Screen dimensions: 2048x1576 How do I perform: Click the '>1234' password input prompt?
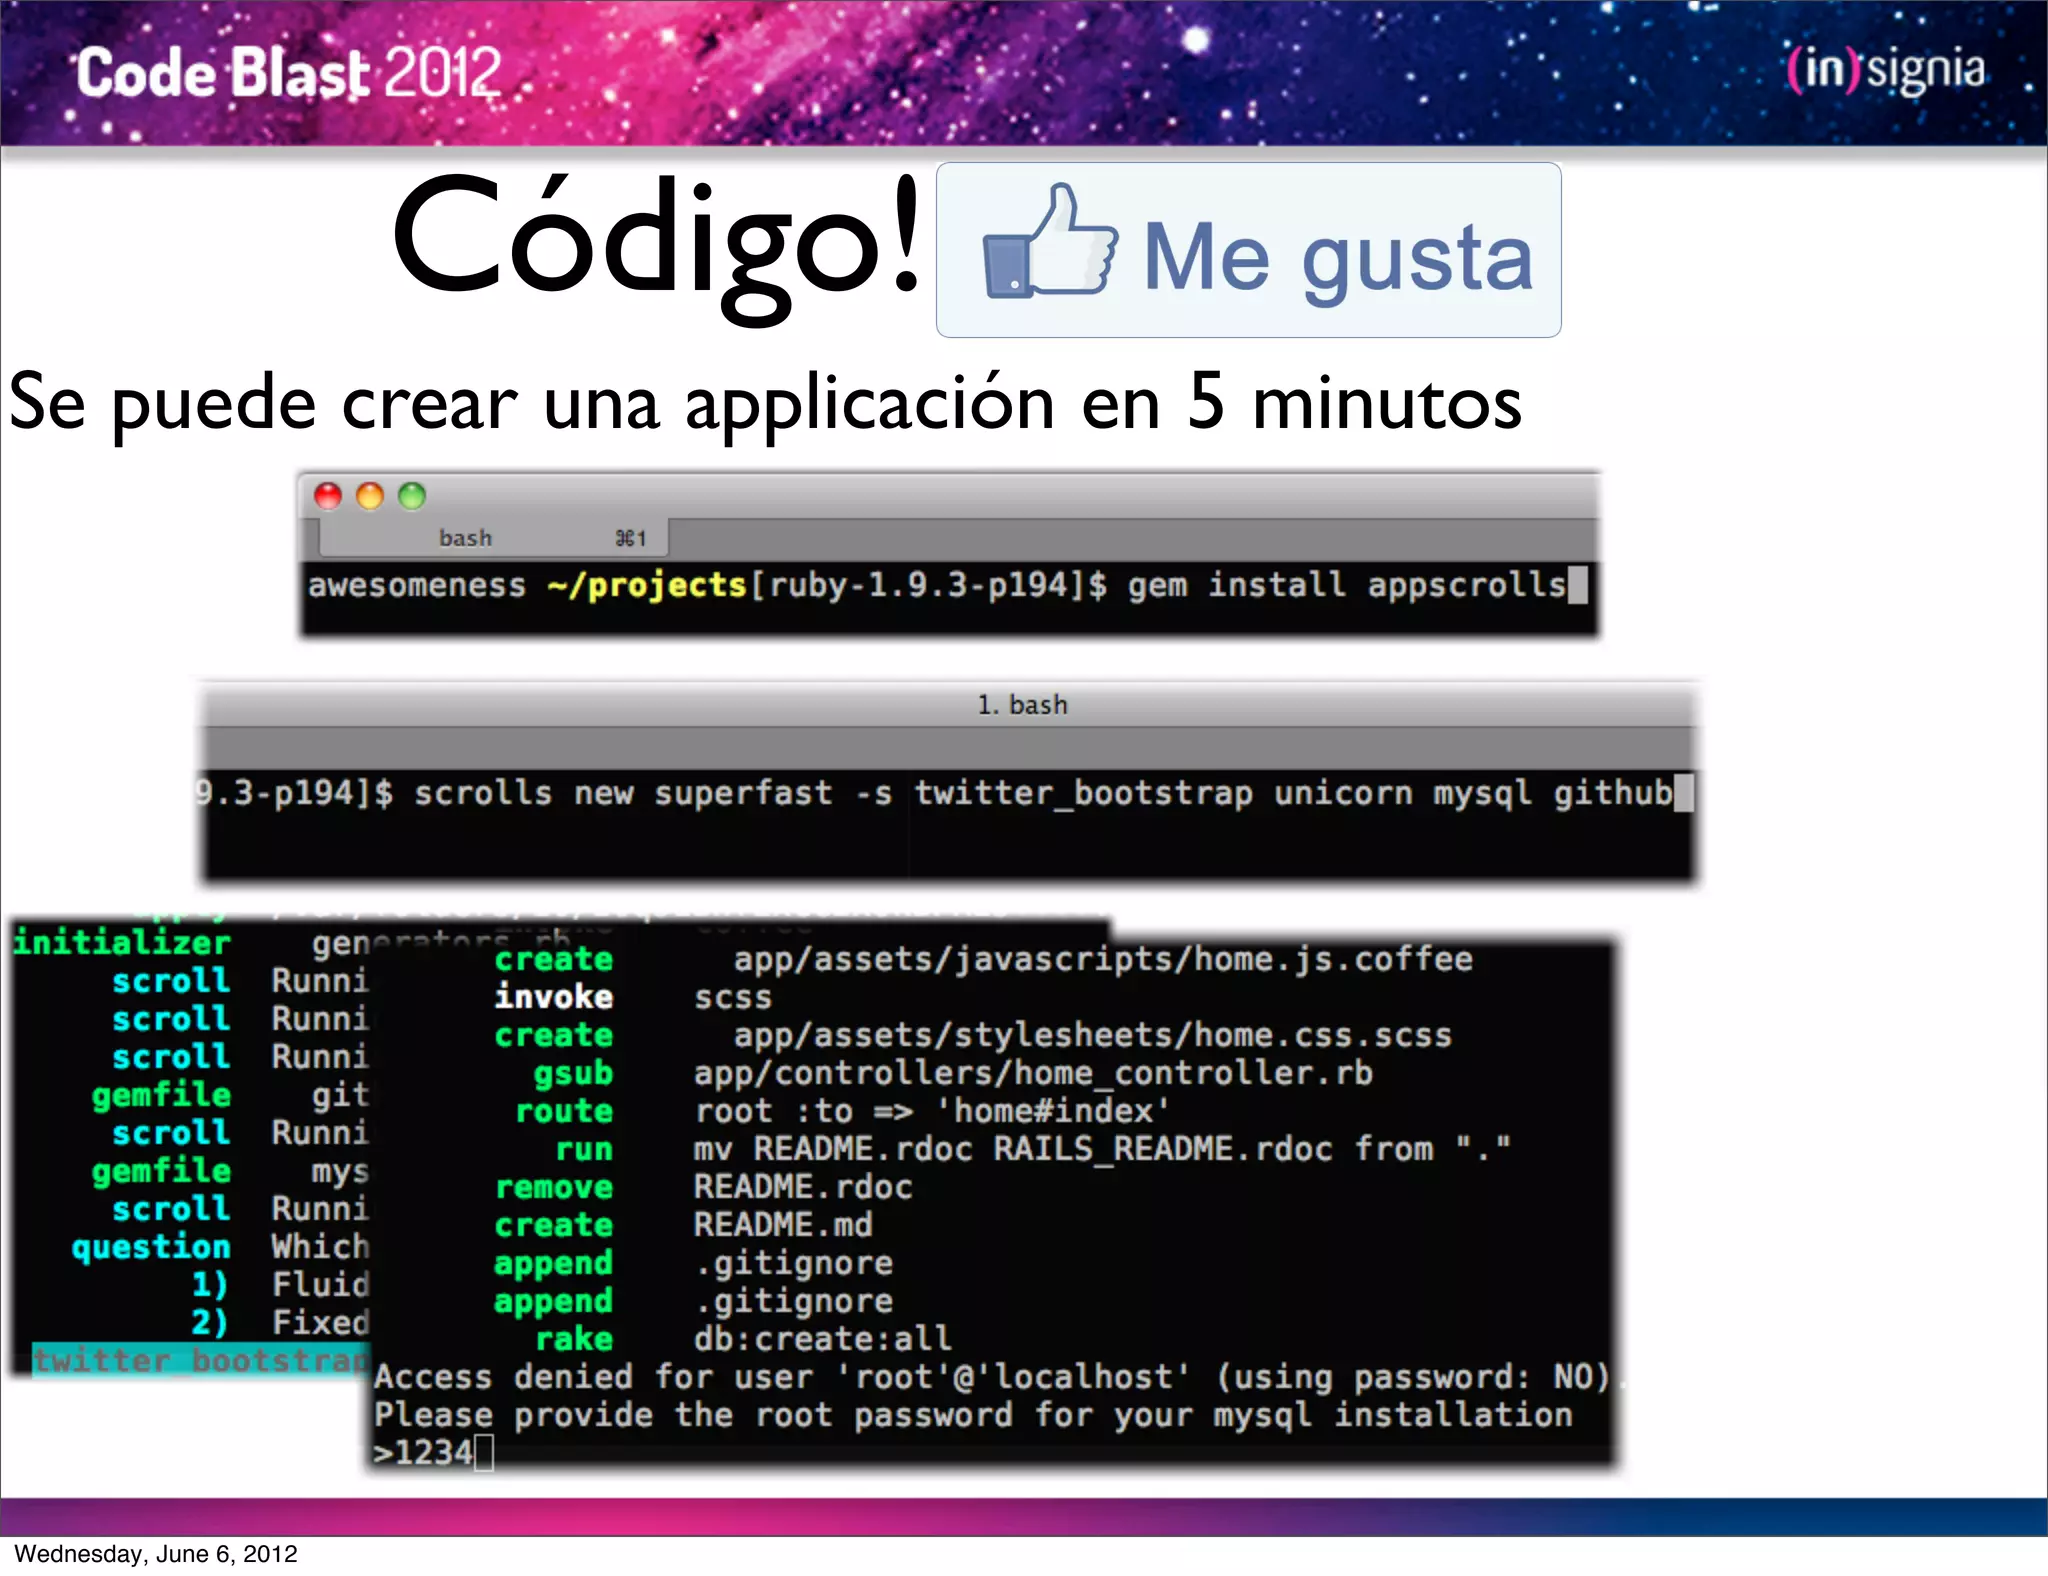pyautogui.click(x=433, y=1453)
